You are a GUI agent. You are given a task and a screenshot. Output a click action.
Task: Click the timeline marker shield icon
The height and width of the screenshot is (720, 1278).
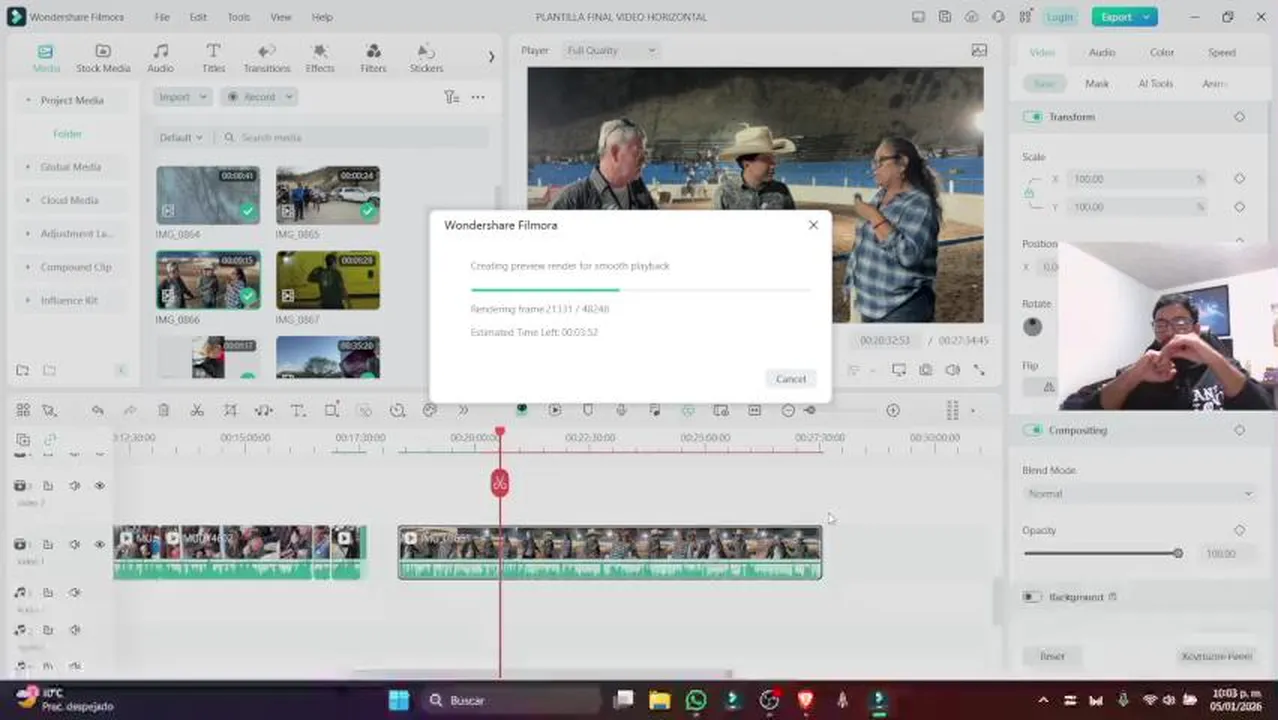coord(588,410)
